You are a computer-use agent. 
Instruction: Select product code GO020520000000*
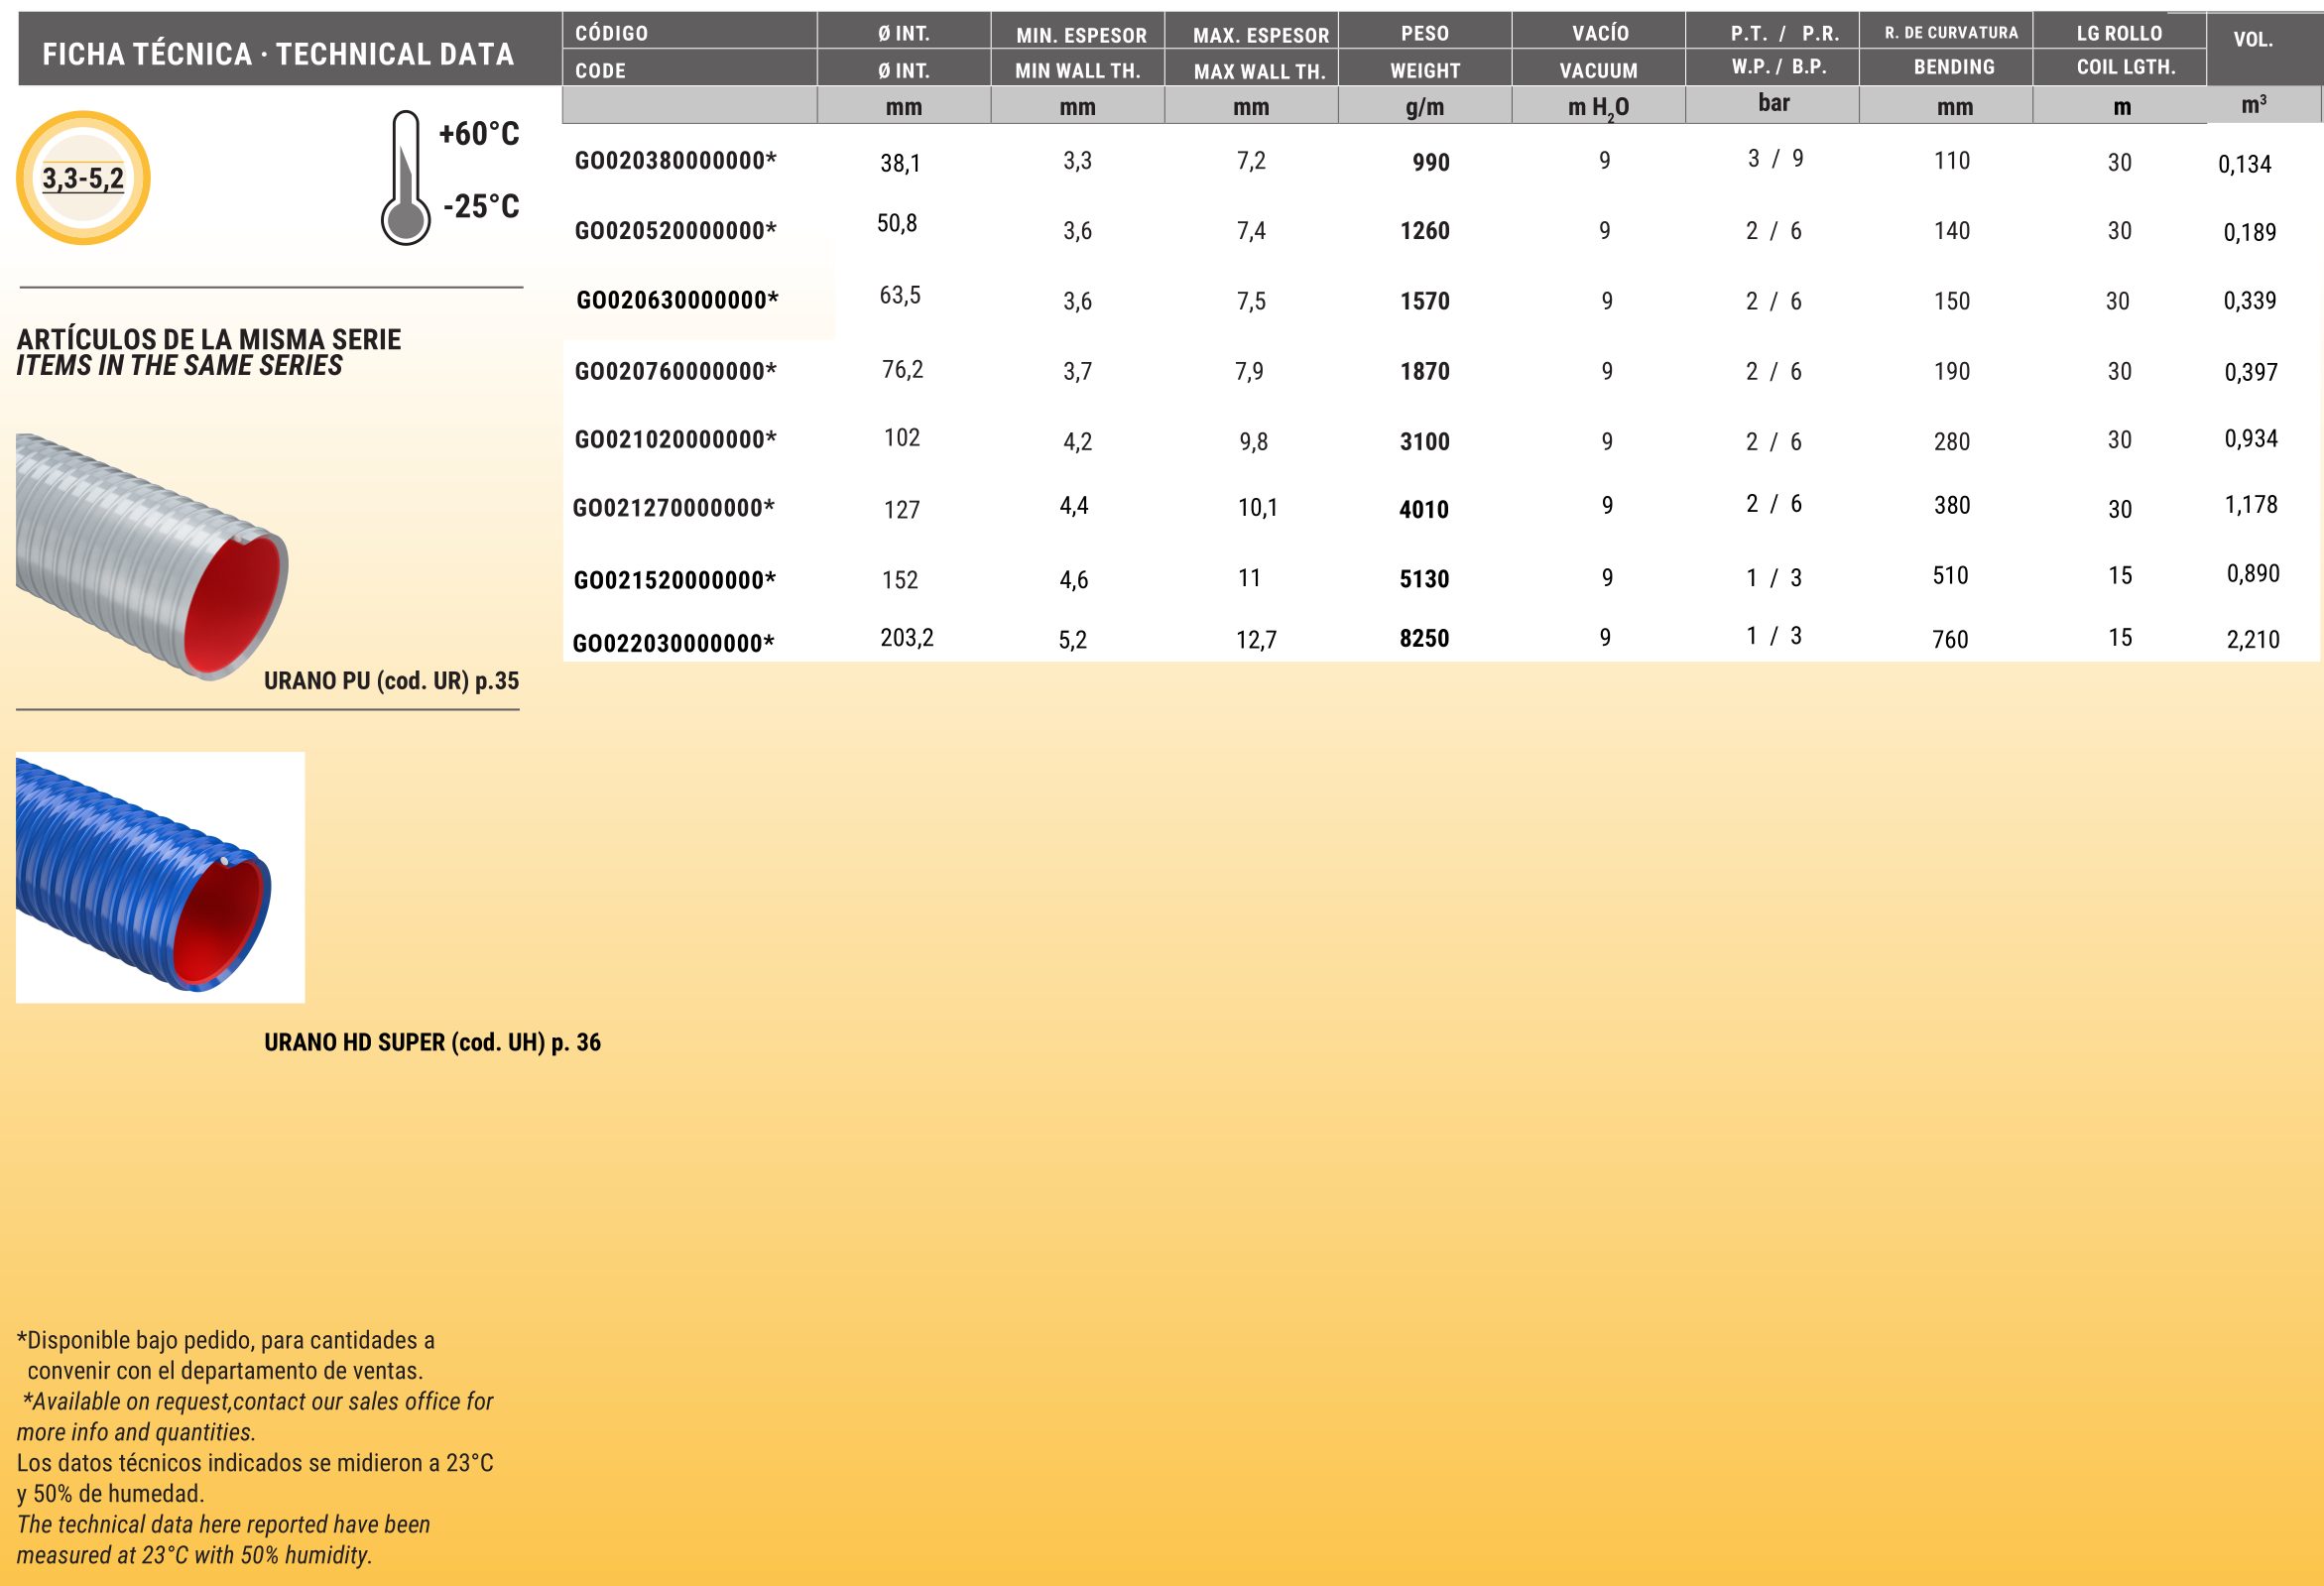pyautogui.click(x=675, y=231)
